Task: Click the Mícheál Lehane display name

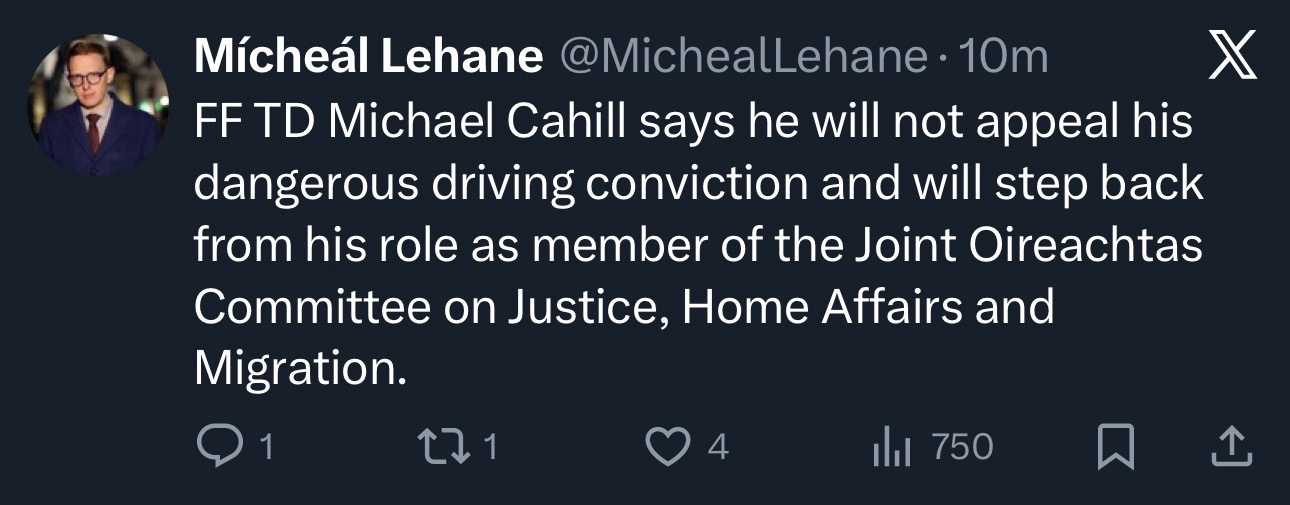Action: click(x=367, y=58)
